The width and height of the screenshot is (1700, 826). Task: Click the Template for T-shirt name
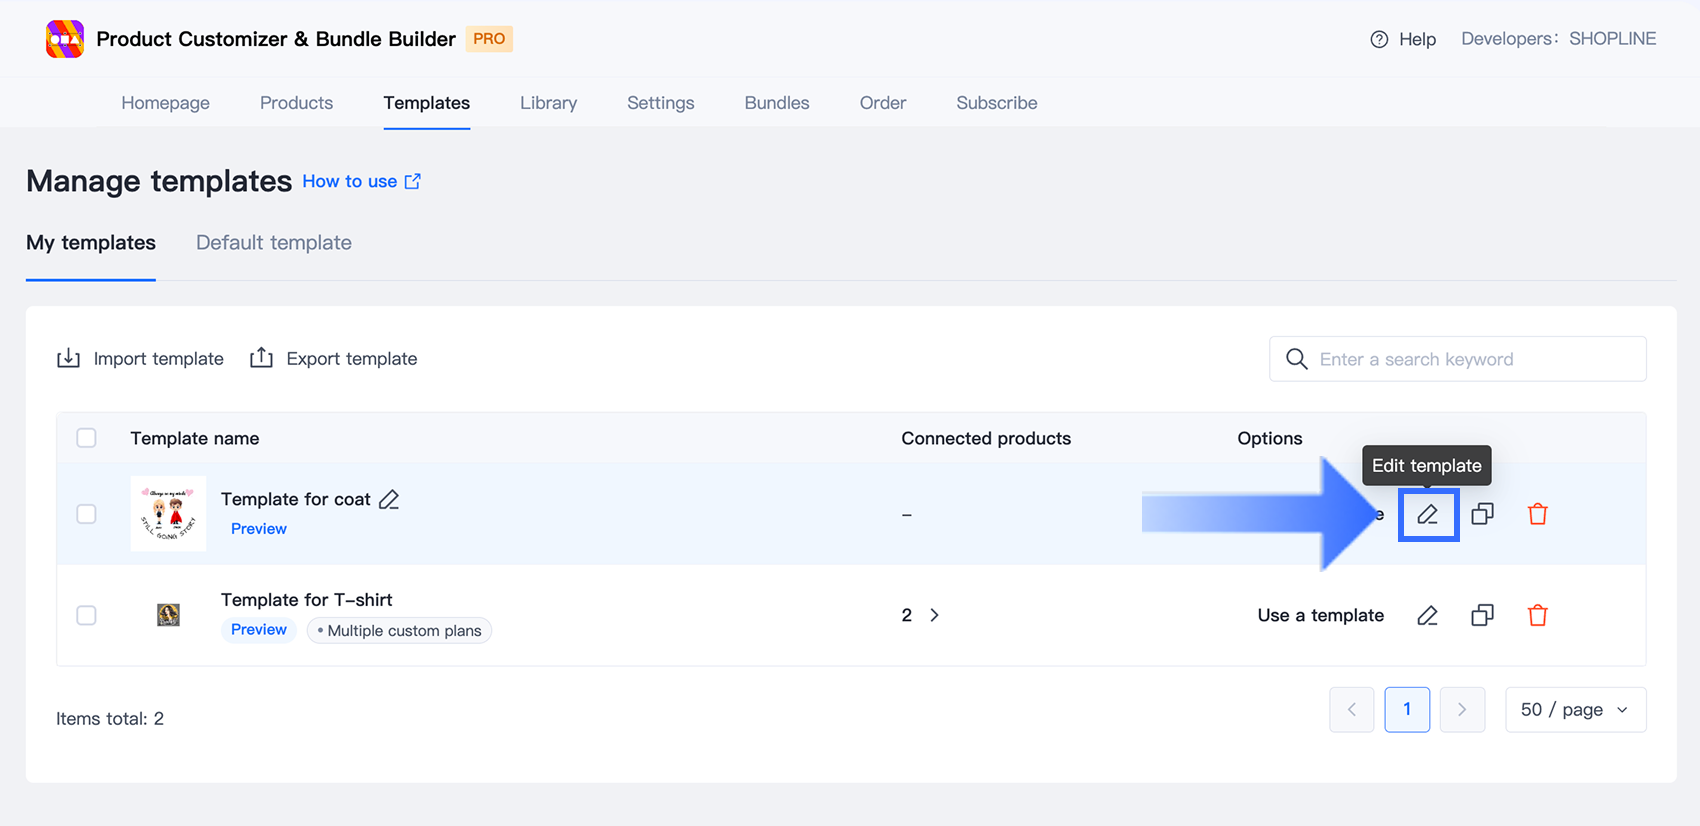(307, 600)
